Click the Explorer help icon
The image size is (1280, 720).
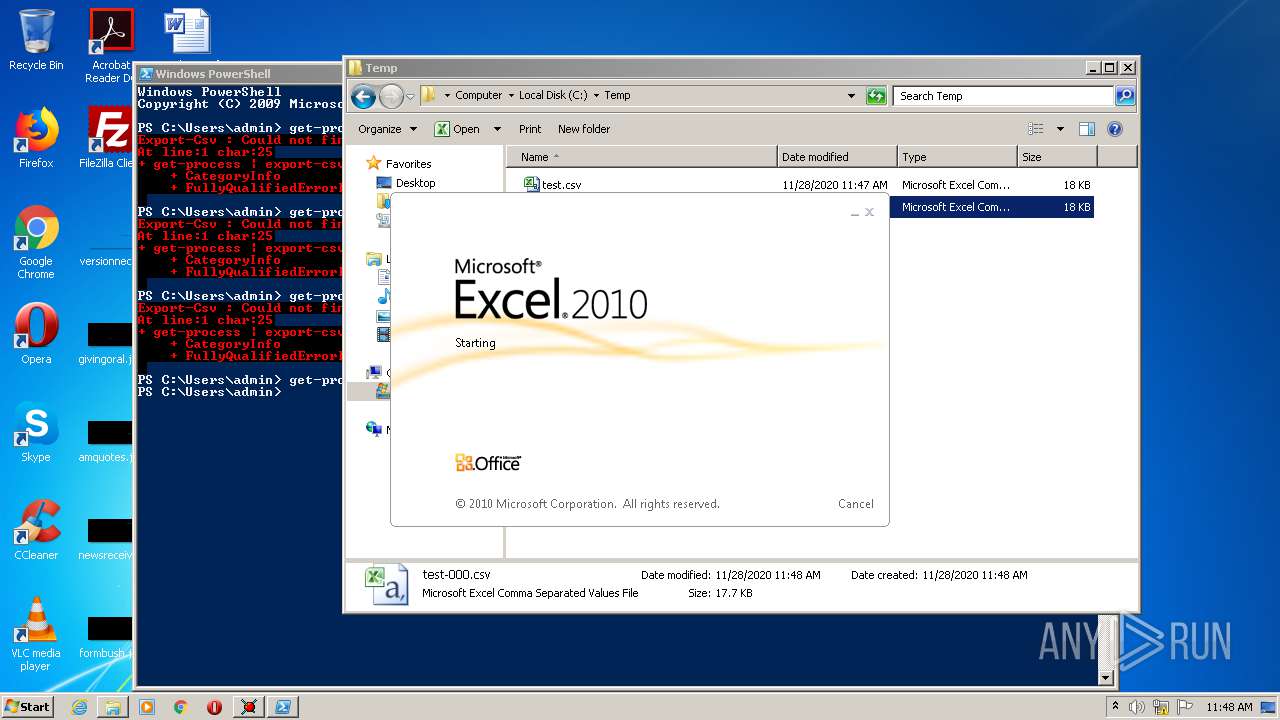pyautogui.click(x=1115, y=129)
